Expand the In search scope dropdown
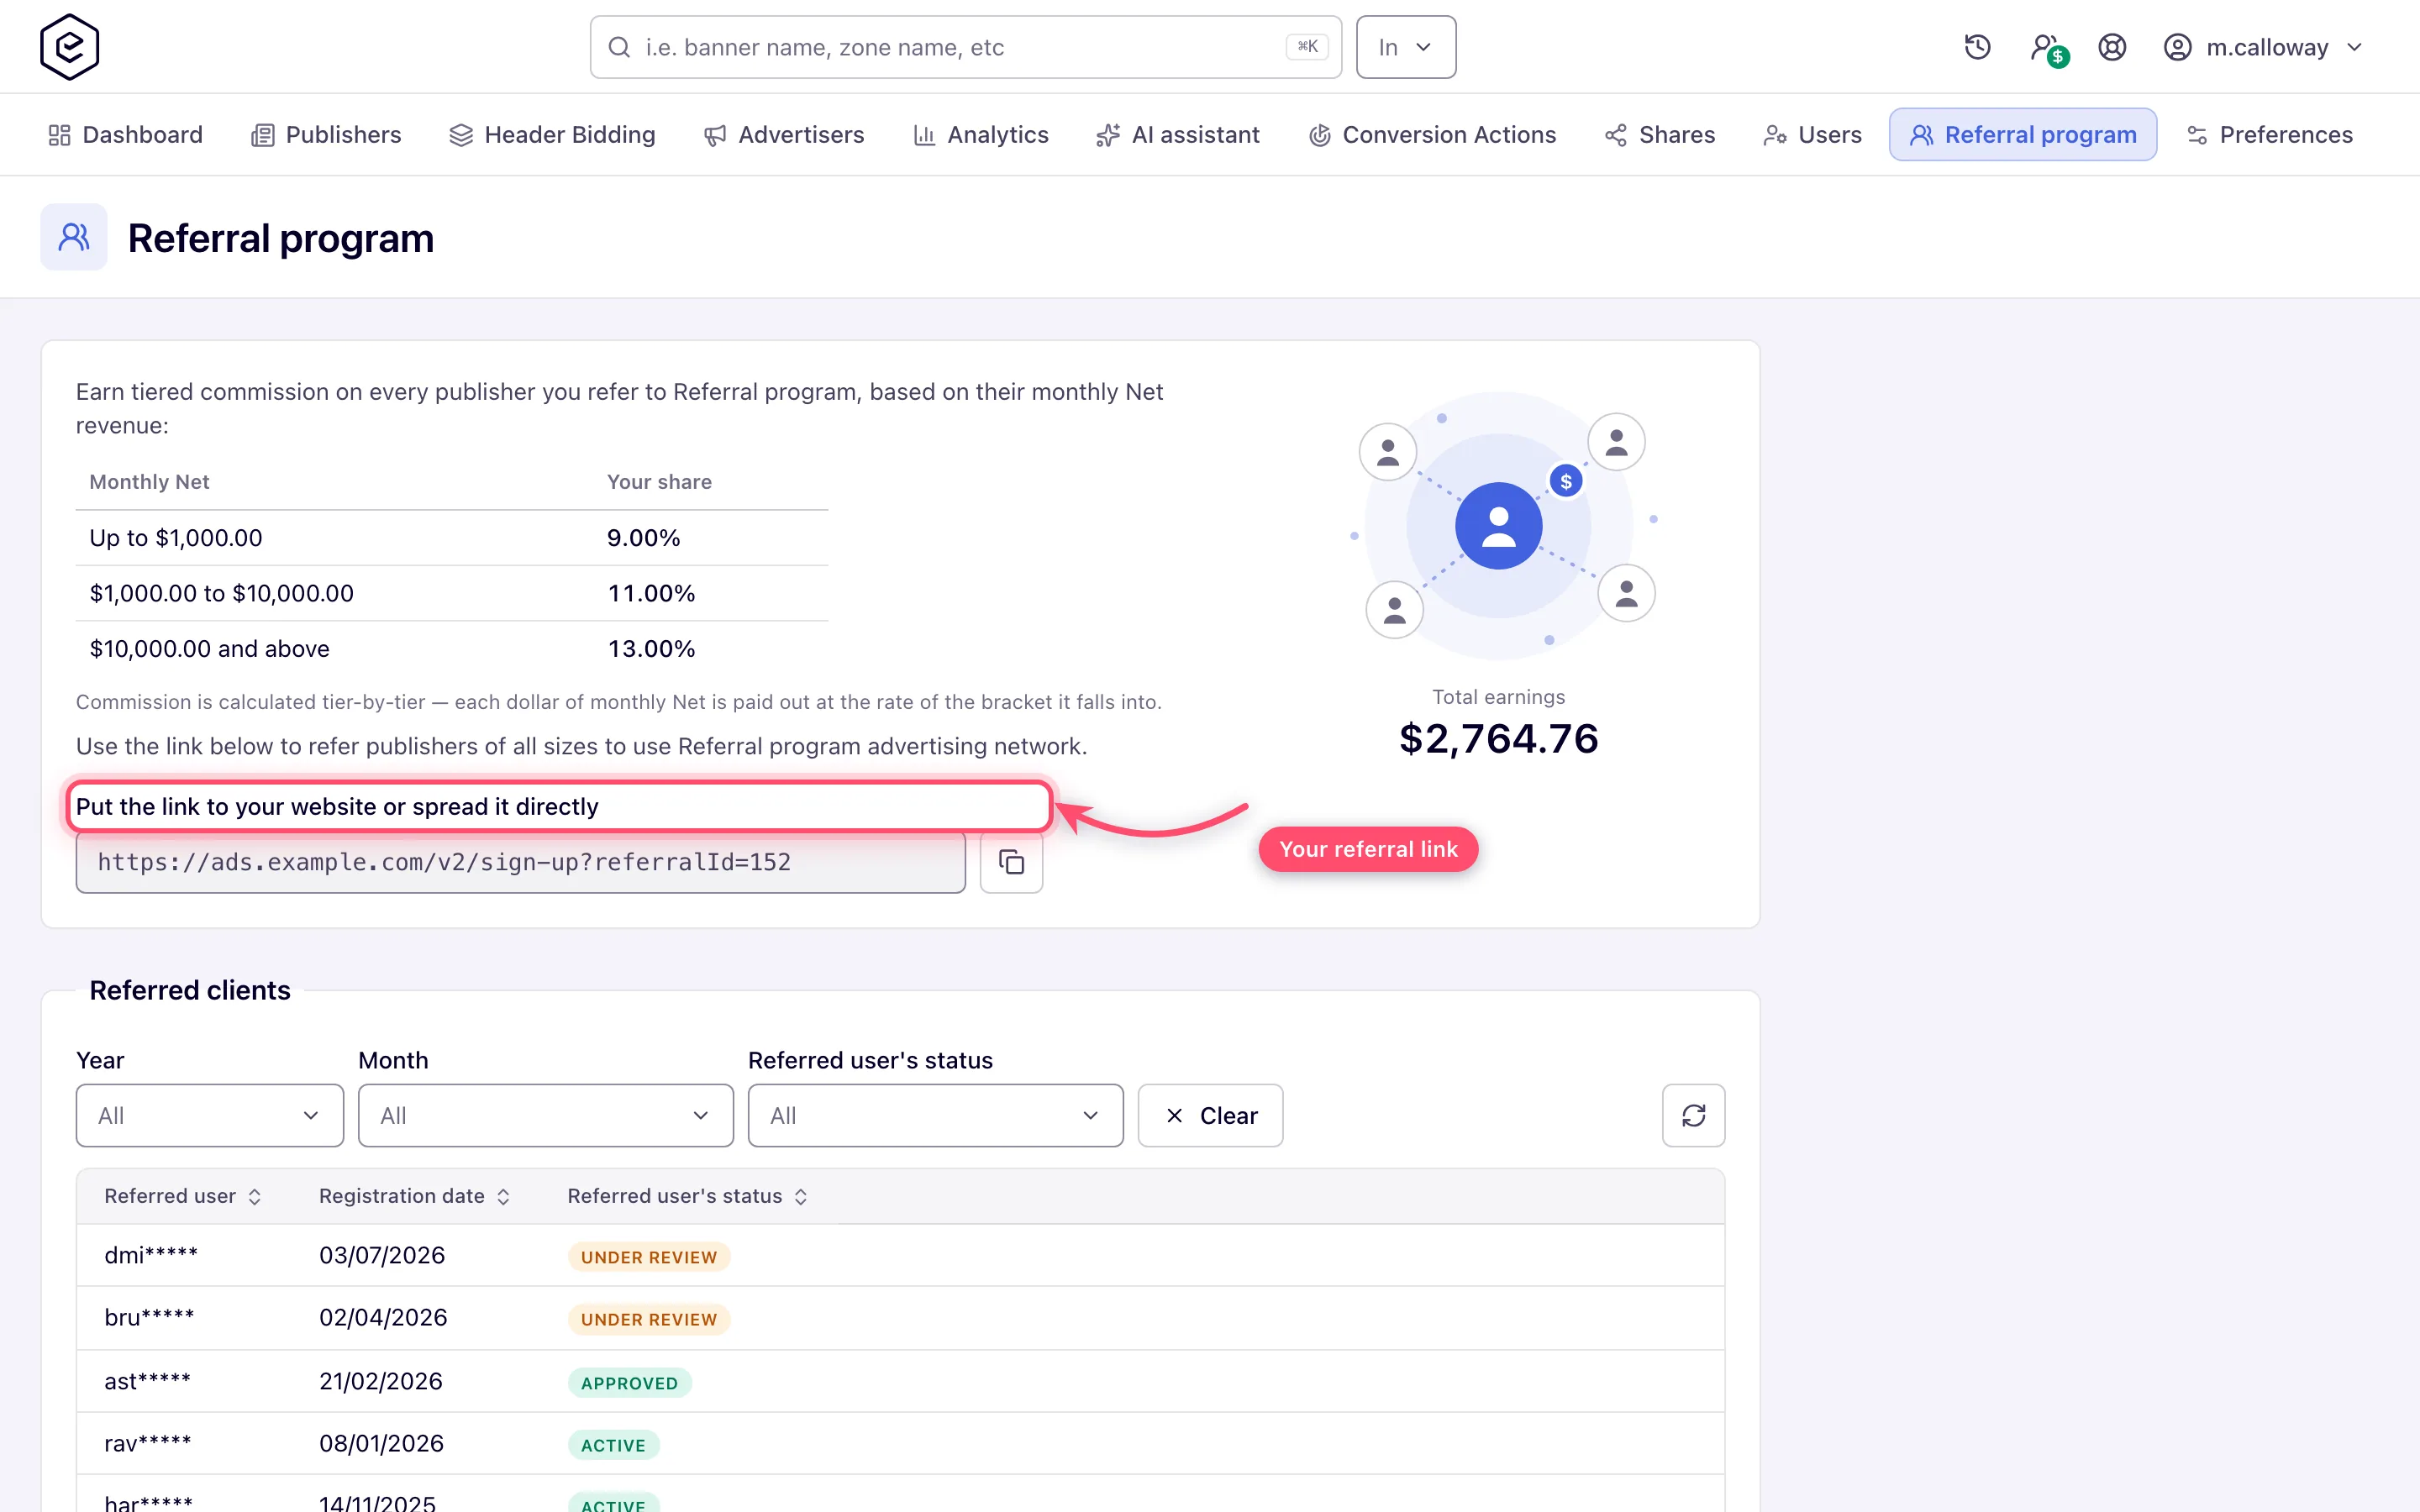The image size is (2420, 1512). [x=1405, y=47]
